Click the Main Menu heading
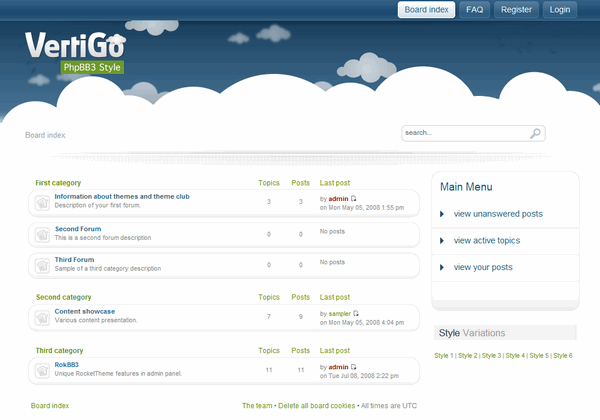Screen dimensions: 600x420 tap(466, 187)
